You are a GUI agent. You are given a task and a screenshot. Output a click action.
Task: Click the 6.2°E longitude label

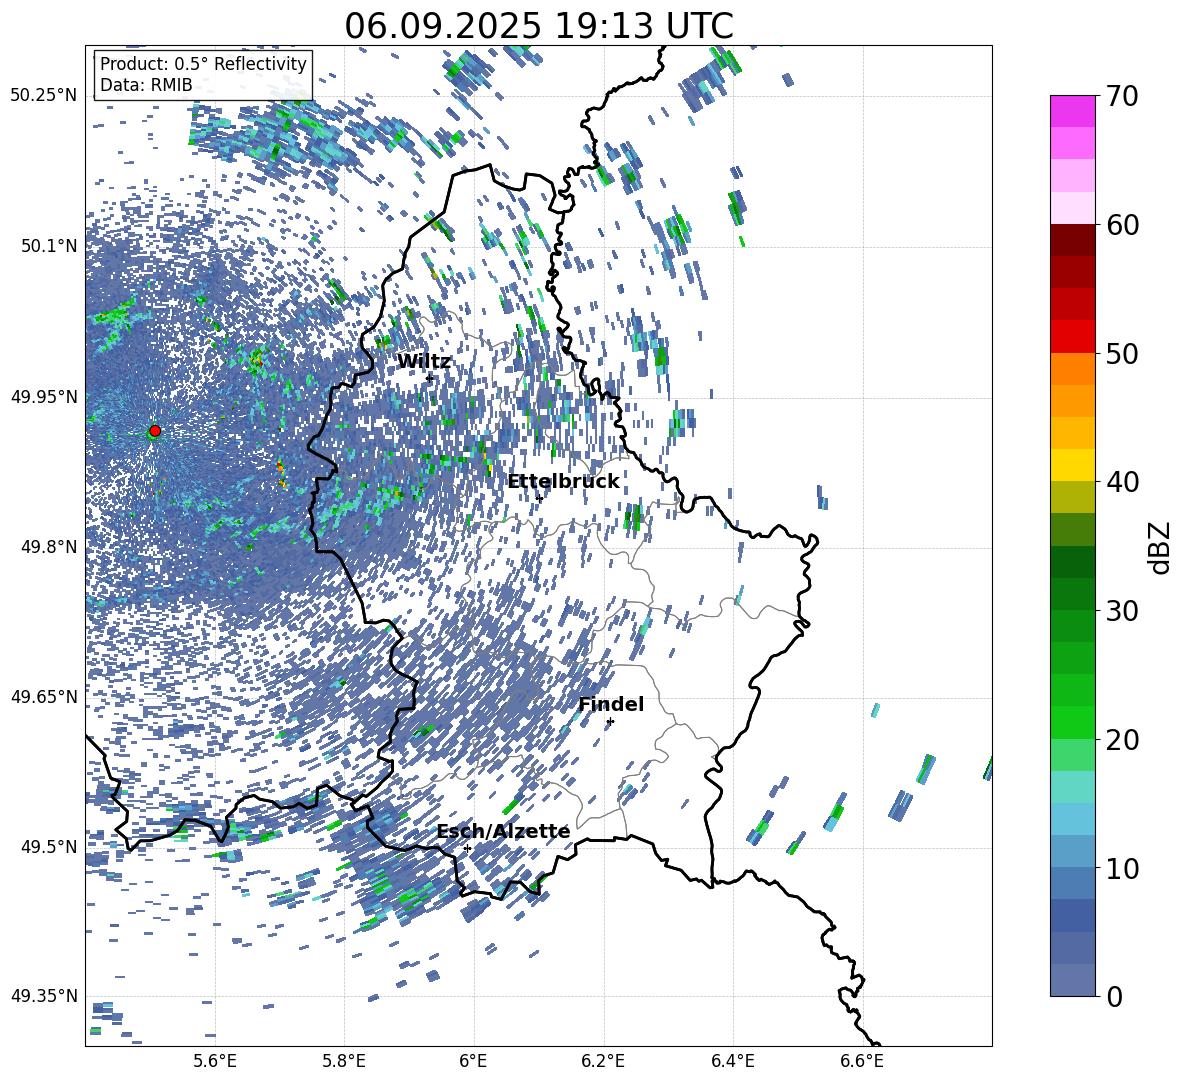(603, 1061)
